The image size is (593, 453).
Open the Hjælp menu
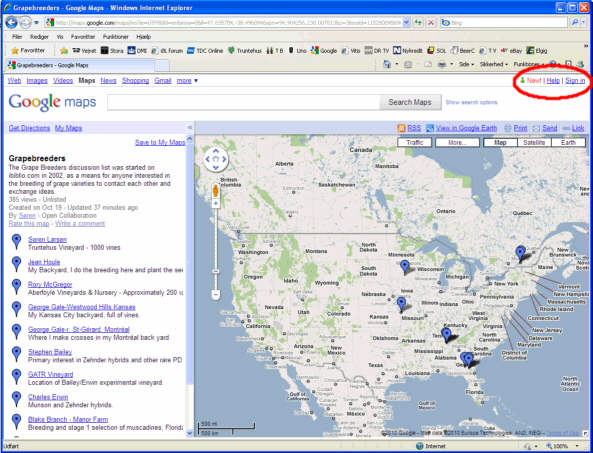click(x=143, y=37)
